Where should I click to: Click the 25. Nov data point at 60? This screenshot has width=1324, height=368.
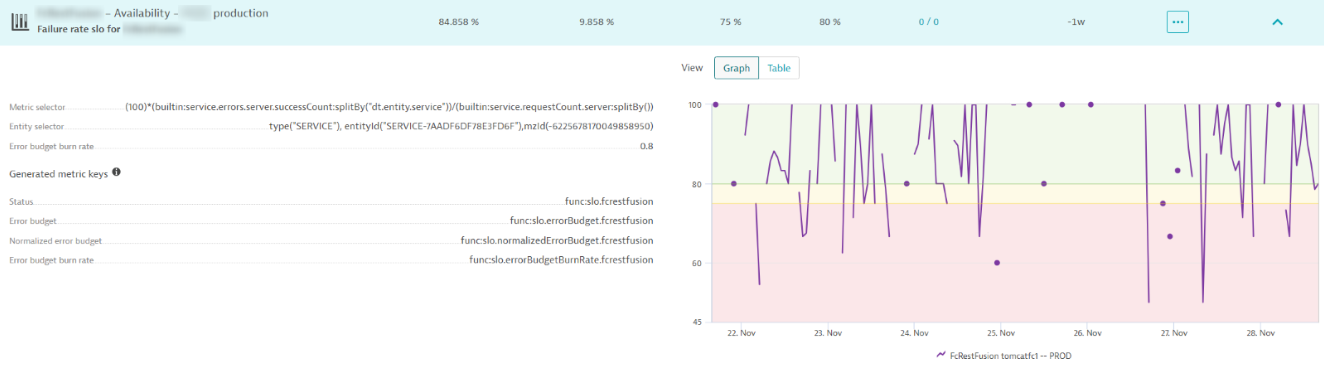[x=997, y=263]
